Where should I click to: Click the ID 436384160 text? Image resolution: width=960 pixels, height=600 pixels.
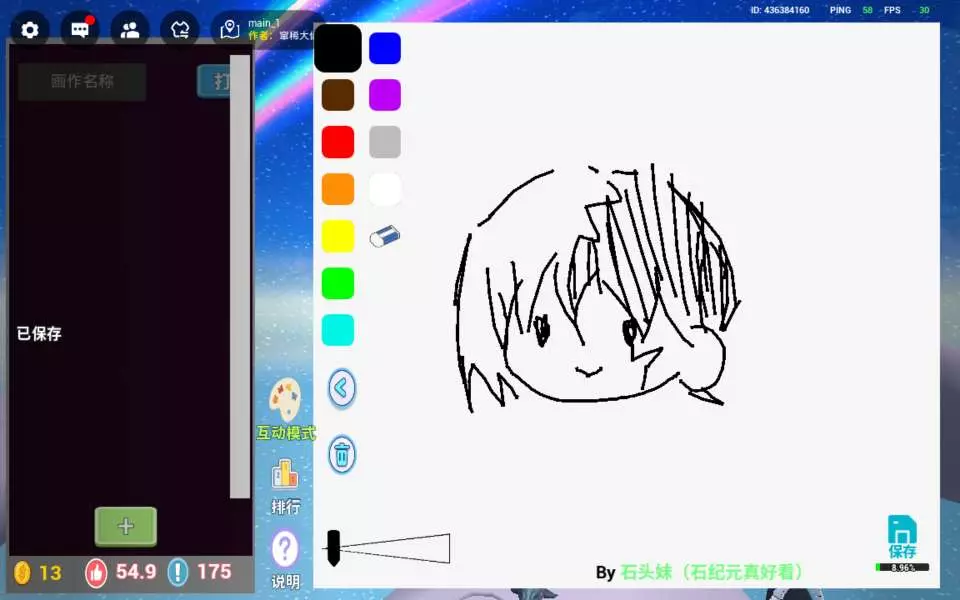pyautogui.click(x=779, y=10)
